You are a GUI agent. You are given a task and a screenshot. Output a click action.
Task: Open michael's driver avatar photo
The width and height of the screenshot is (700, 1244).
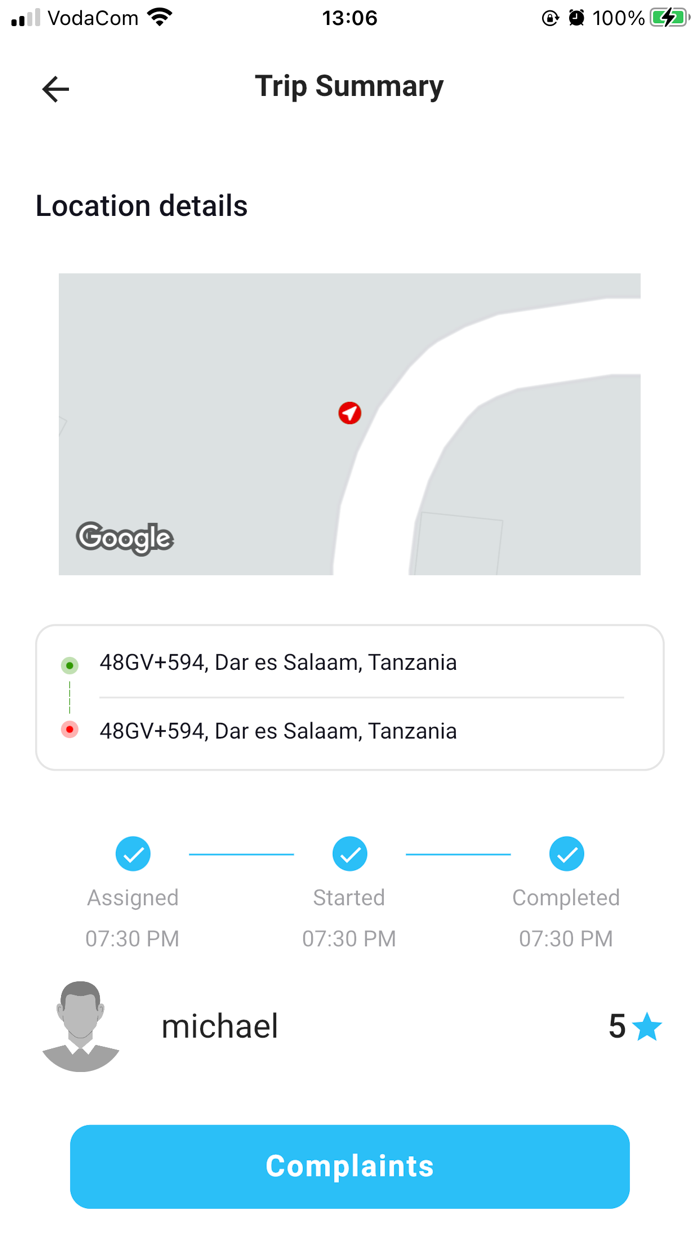coord(81,1026)
